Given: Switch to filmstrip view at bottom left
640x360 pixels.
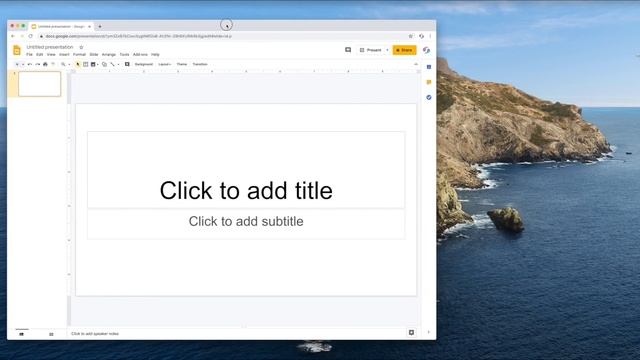Looking at the screenshot, I should [22, 334].
